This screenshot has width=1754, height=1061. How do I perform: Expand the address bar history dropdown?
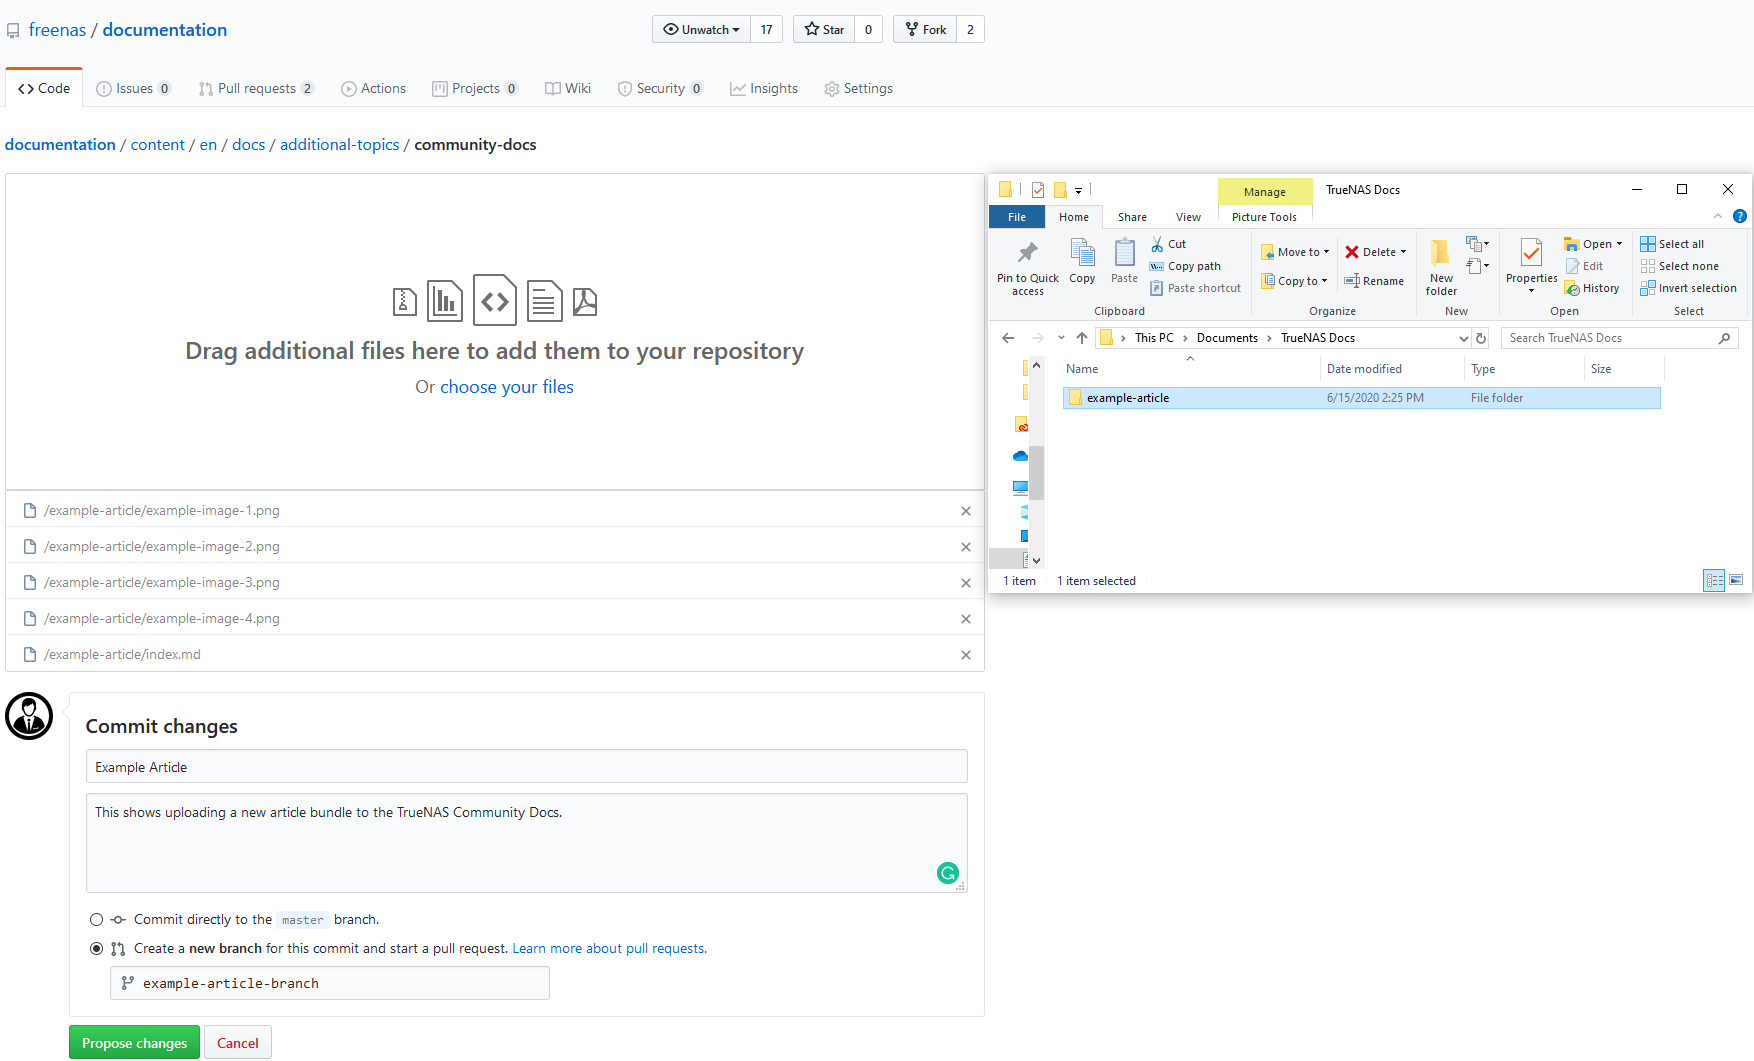pos(1463,338)
